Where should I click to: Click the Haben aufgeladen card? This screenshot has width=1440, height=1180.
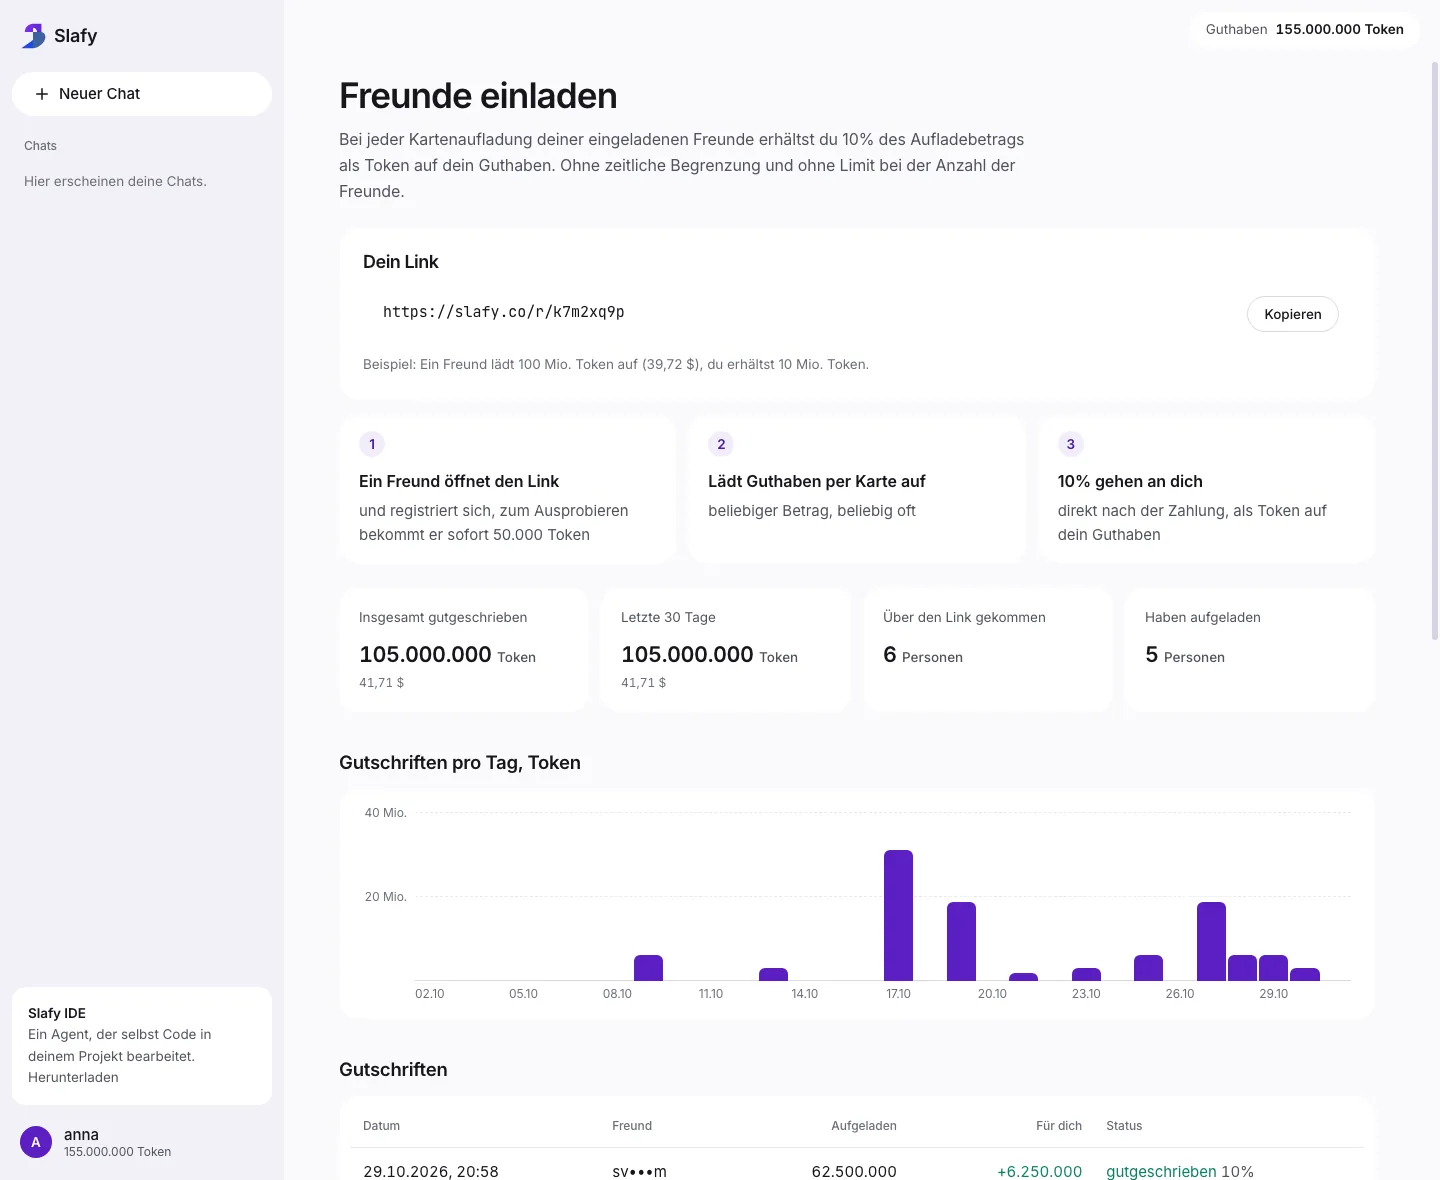click(x=1250, y=650)
